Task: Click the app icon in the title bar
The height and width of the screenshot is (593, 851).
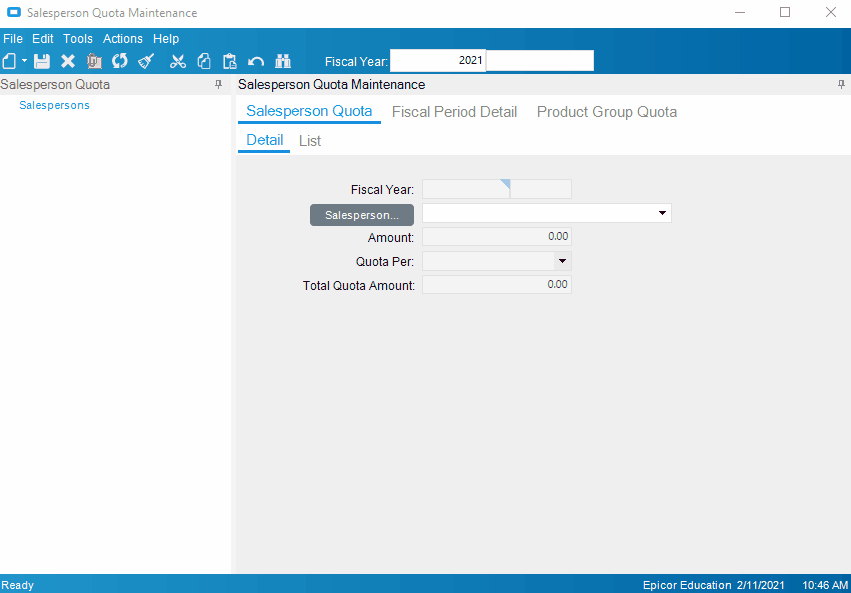Action: 14,12
